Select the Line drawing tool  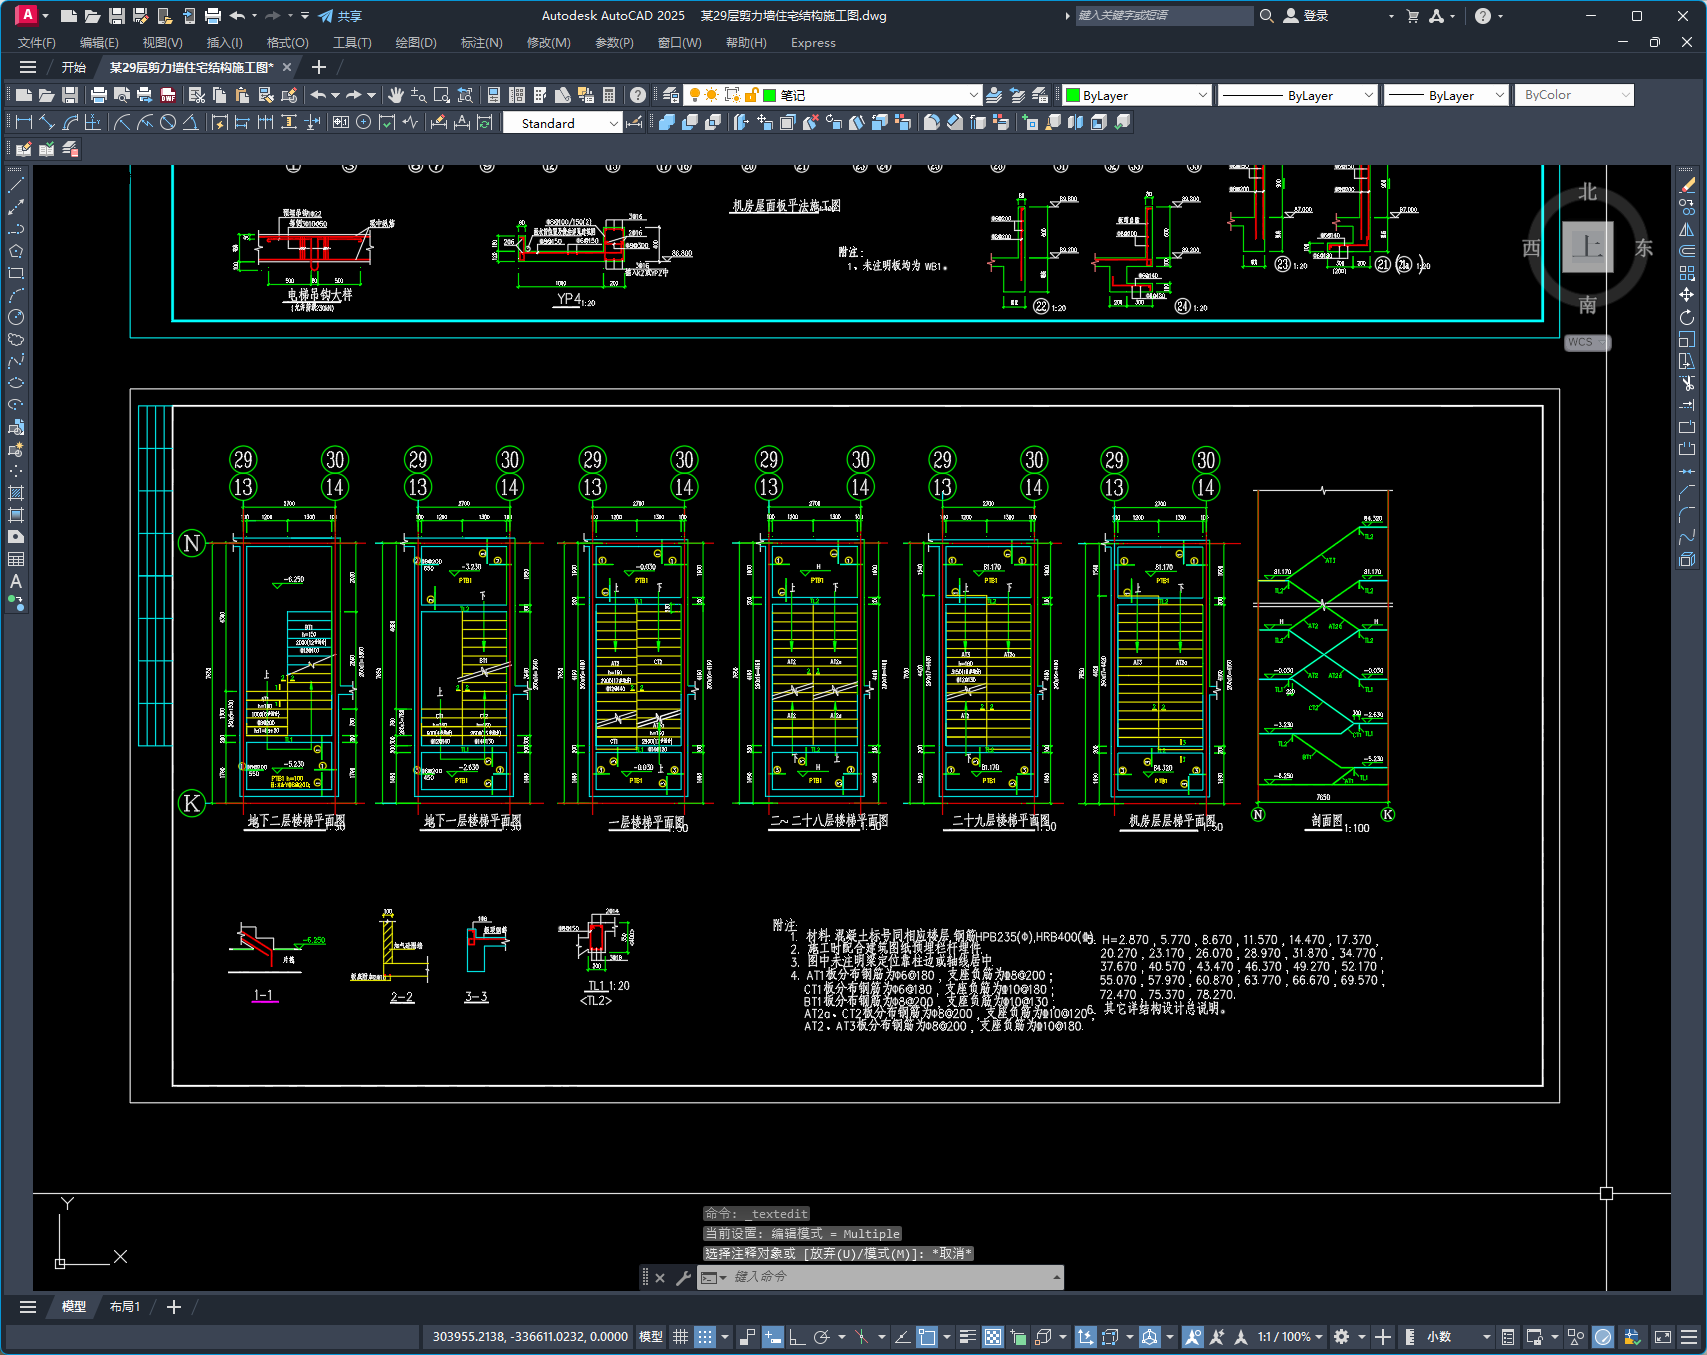tap(16, 185)
